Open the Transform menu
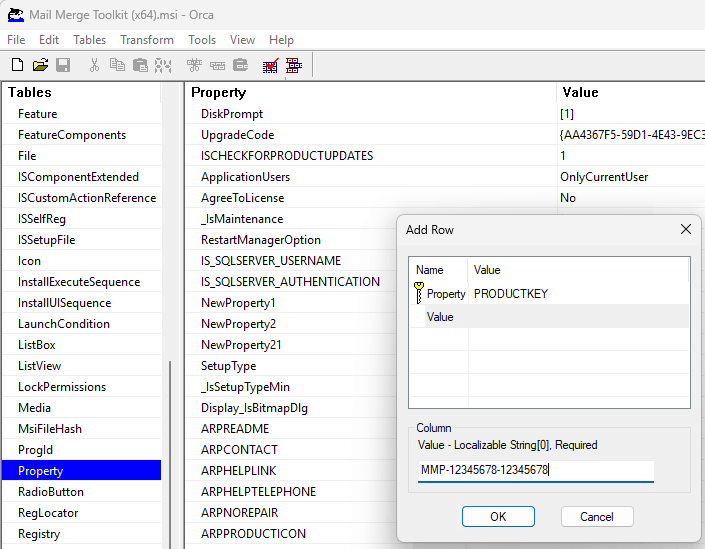The height and width of the screenshot is (549, 705). (147, 40)
